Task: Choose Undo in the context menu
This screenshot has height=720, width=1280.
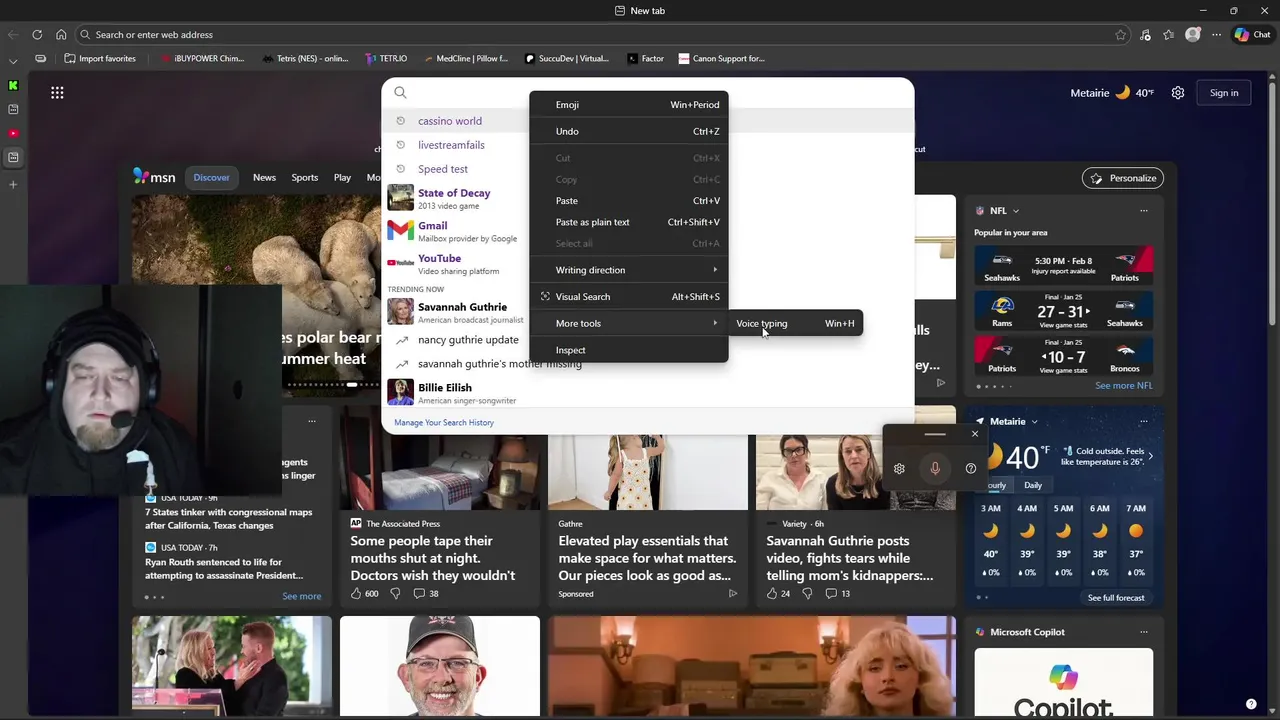Action: pos(628,131)
